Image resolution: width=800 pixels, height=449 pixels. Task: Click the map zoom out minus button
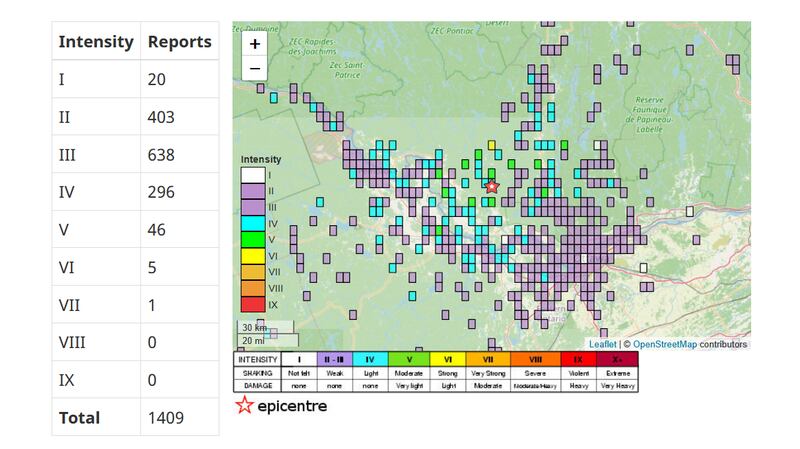(255, 68)
